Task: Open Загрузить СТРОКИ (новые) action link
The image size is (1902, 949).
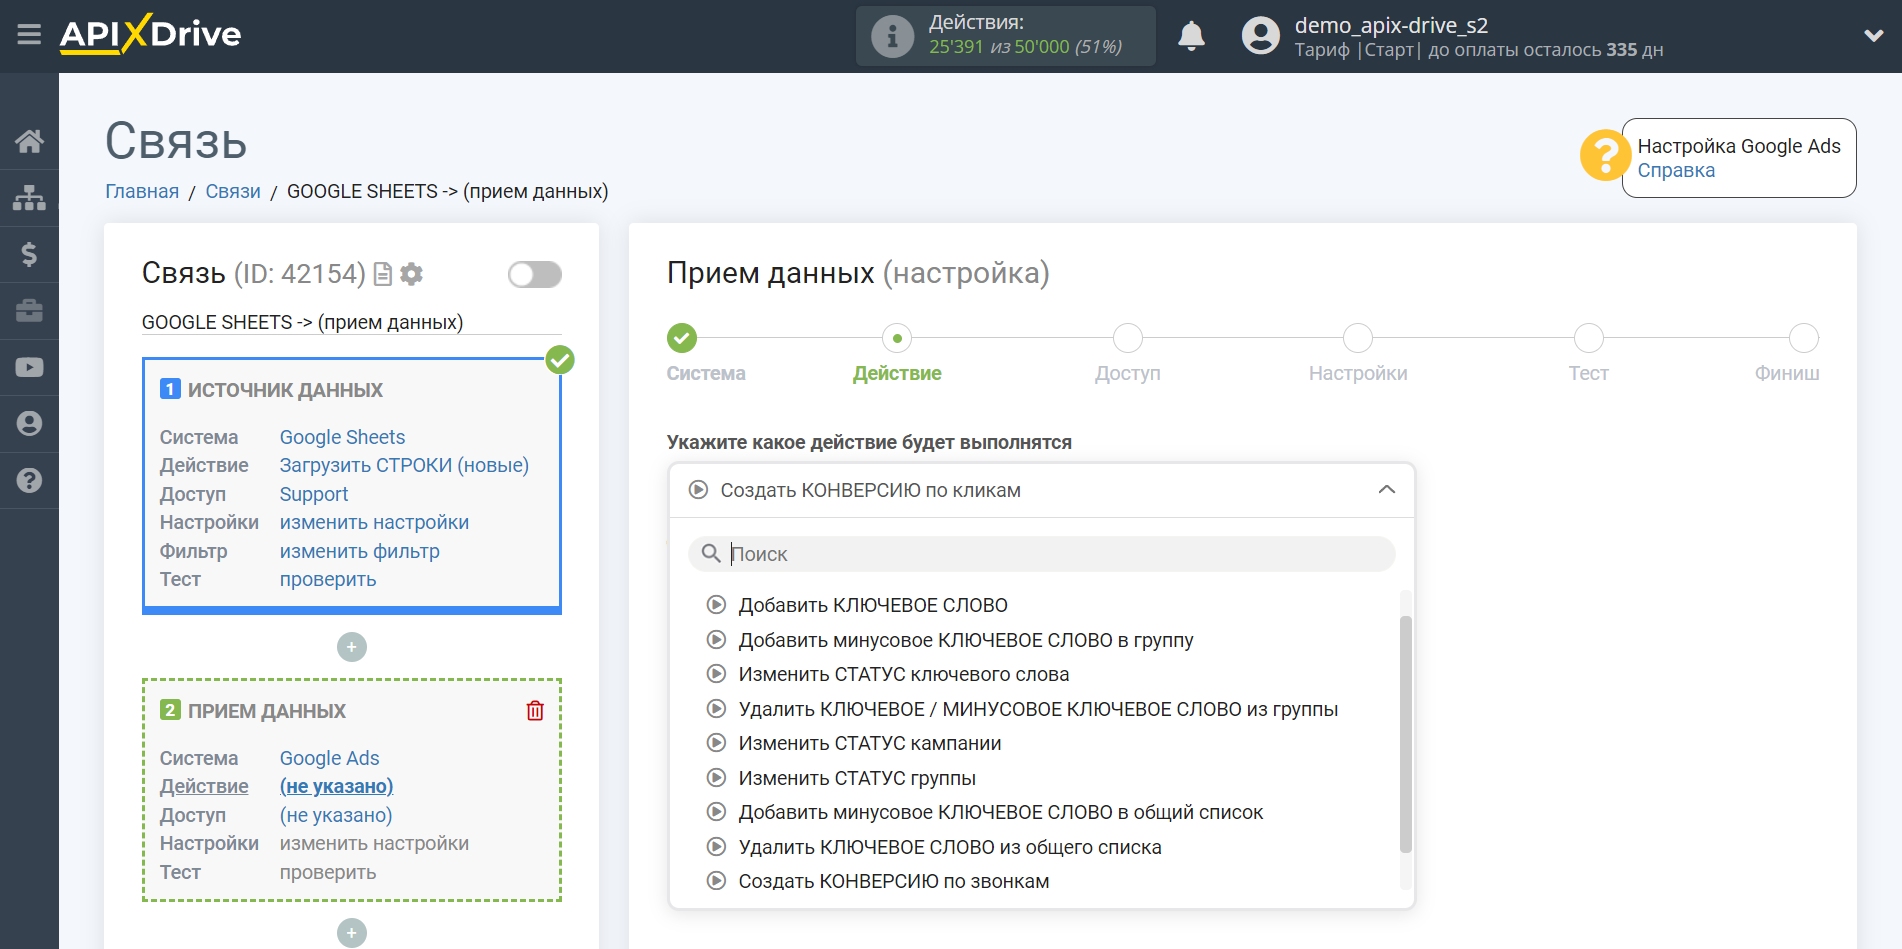Action: click(404, 465)
